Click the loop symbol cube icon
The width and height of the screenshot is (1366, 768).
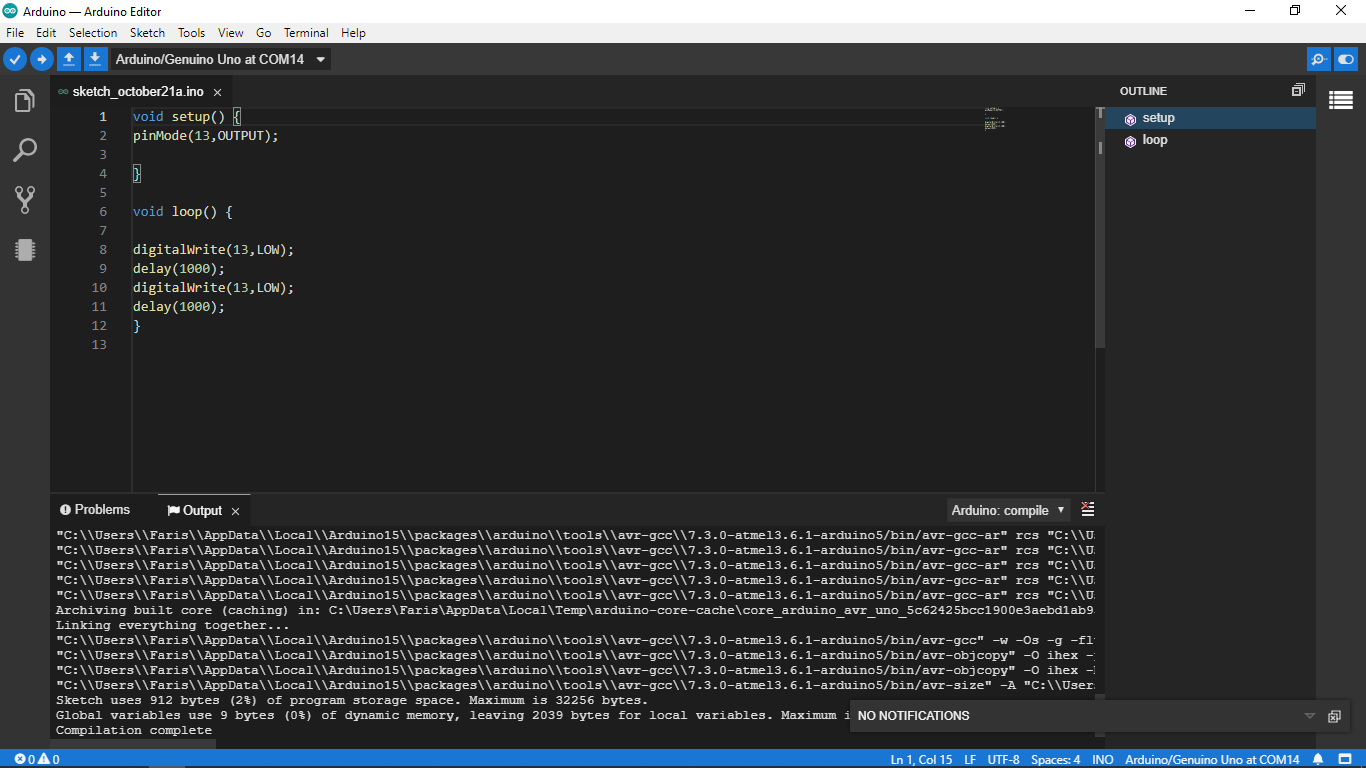1130,141
